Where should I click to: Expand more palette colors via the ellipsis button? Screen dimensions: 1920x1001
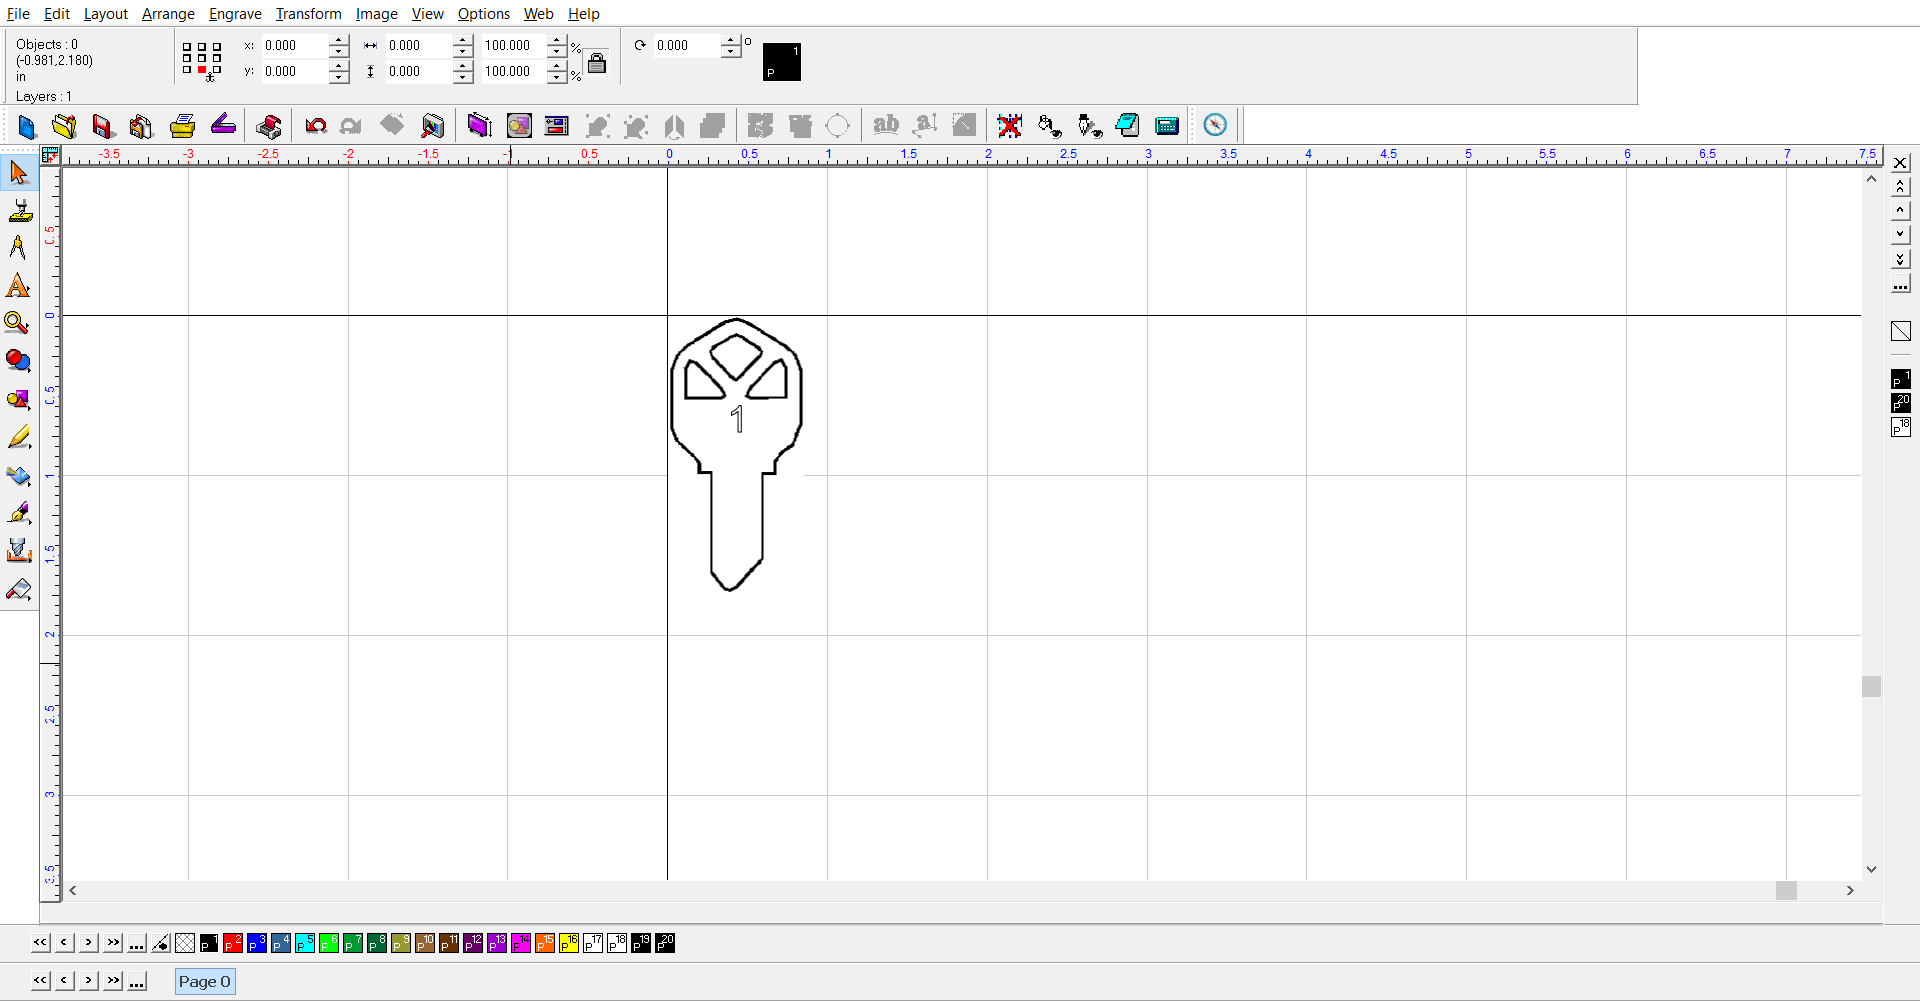(137, 943)
